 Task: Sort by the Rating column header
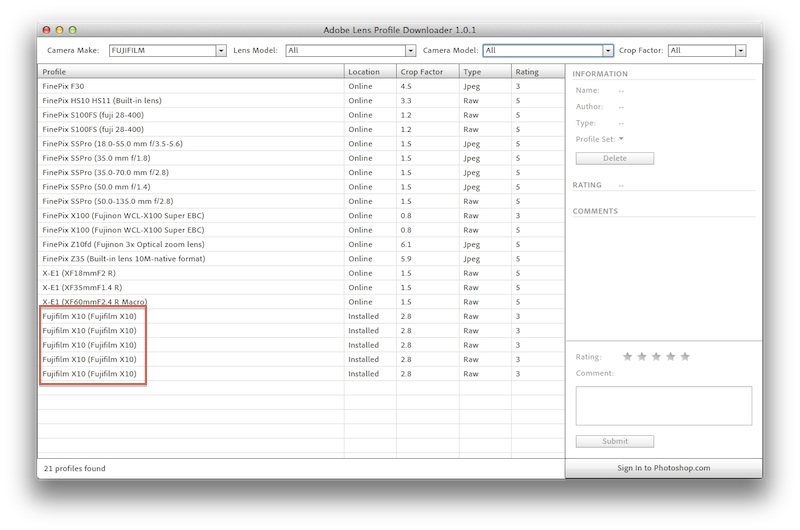(538, 72)
